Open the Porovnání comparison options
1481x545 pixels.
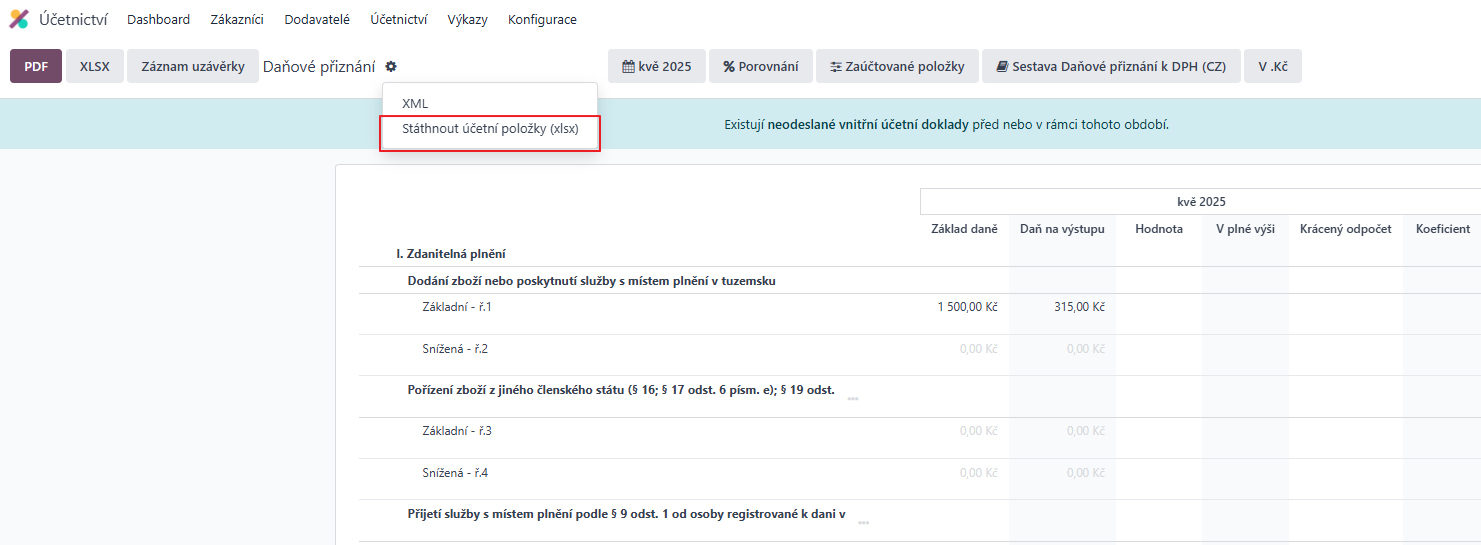point(761,66)
